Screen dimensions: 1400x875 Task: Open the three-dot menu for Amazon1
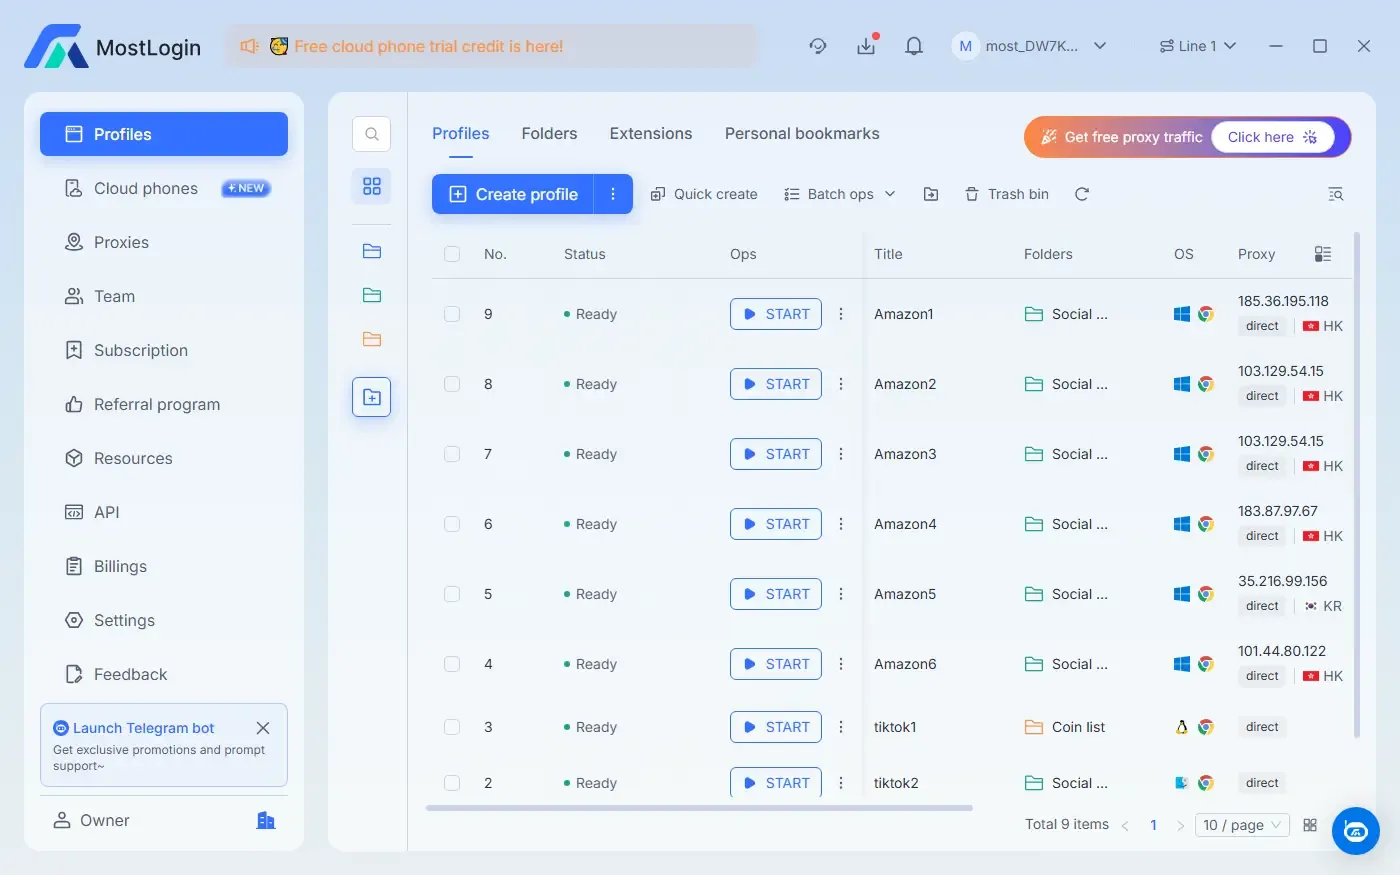pyautogui.click(x=841, y=314)
